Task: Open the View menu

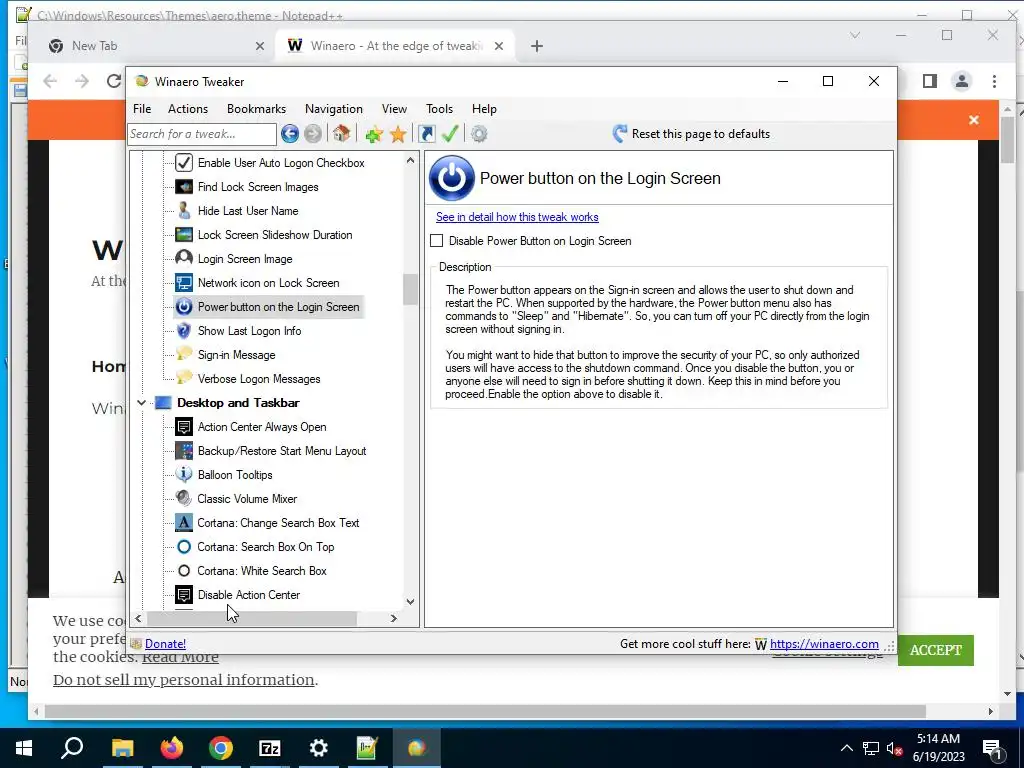Action: (394, 109)
